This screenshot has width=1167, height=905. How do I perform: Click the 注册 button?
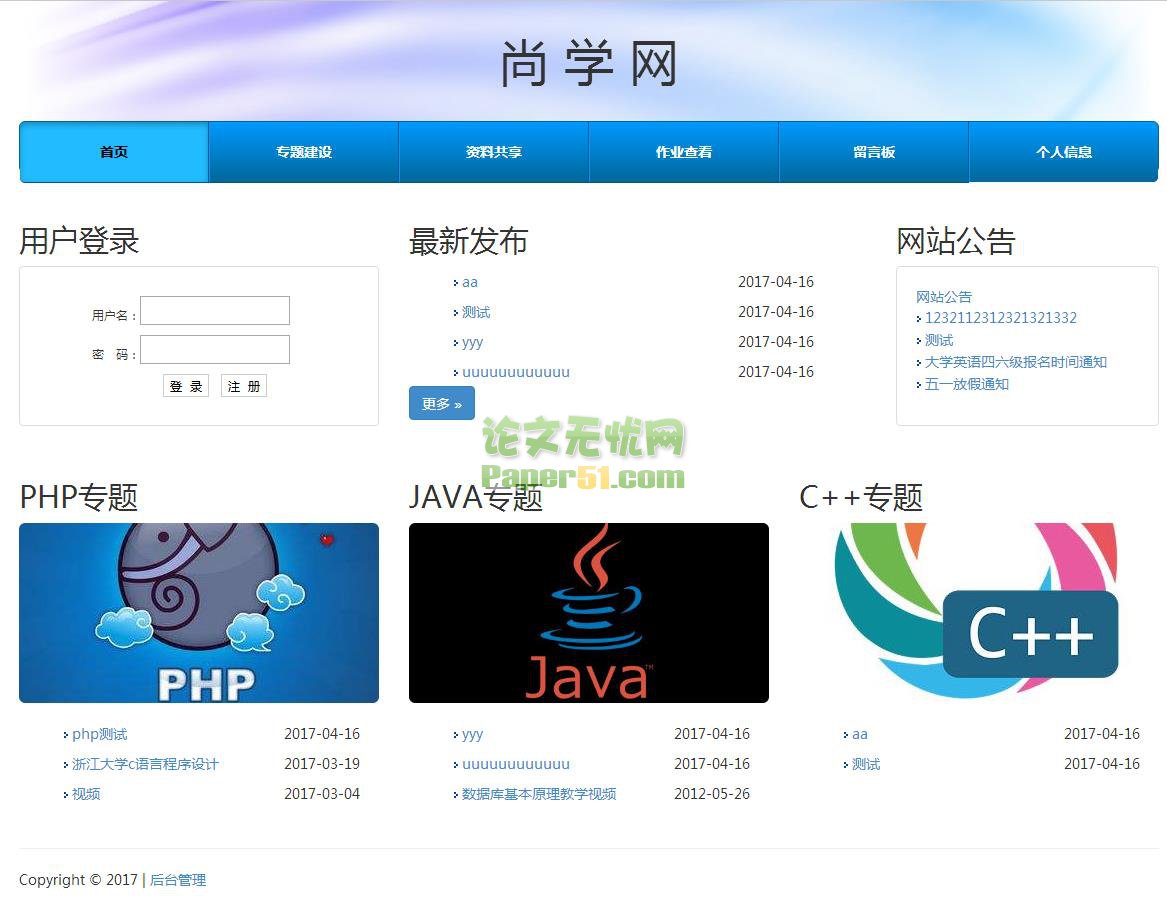point(243,386)
